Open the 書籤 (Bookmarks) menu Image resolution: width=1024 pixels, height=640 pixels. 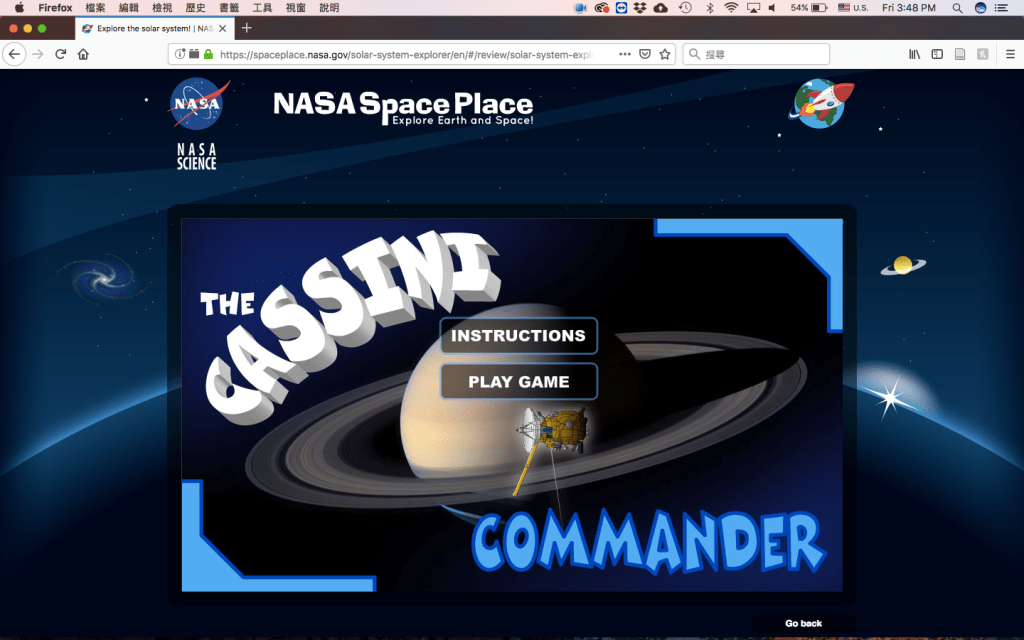[229, 8]
